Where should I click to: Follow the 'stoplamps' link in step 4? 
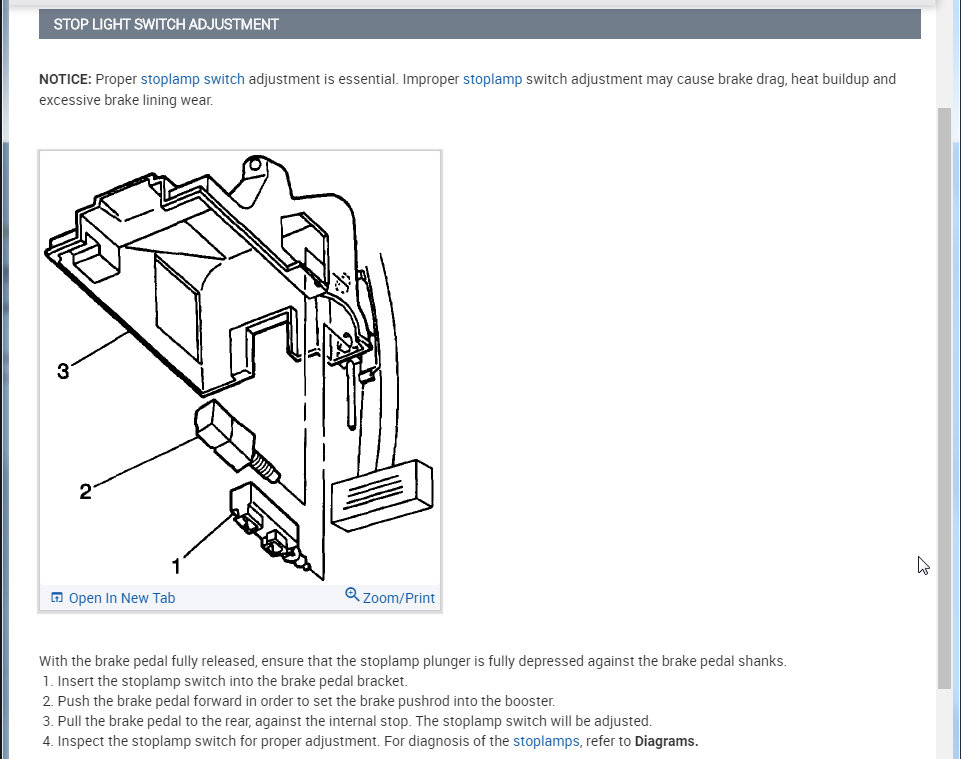pos(545,741)
